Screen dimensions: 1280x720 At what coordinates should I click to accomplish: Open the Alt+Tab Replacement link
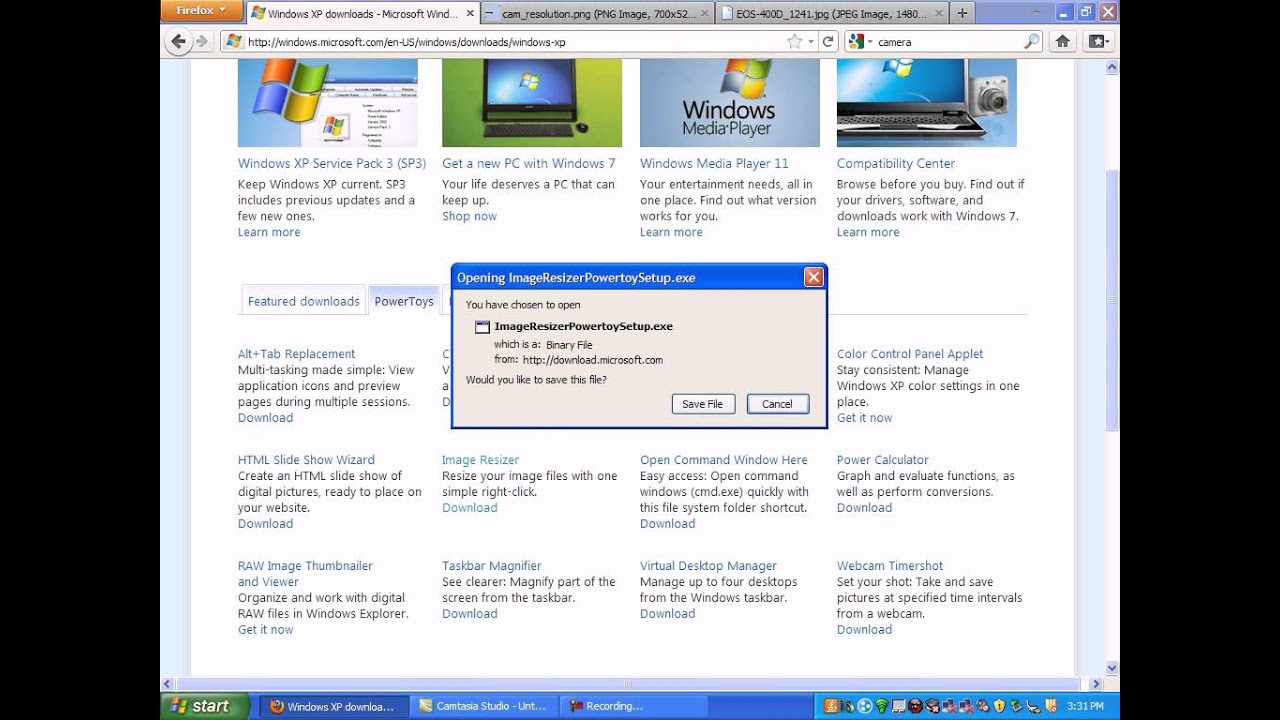(x=296, y=354)
